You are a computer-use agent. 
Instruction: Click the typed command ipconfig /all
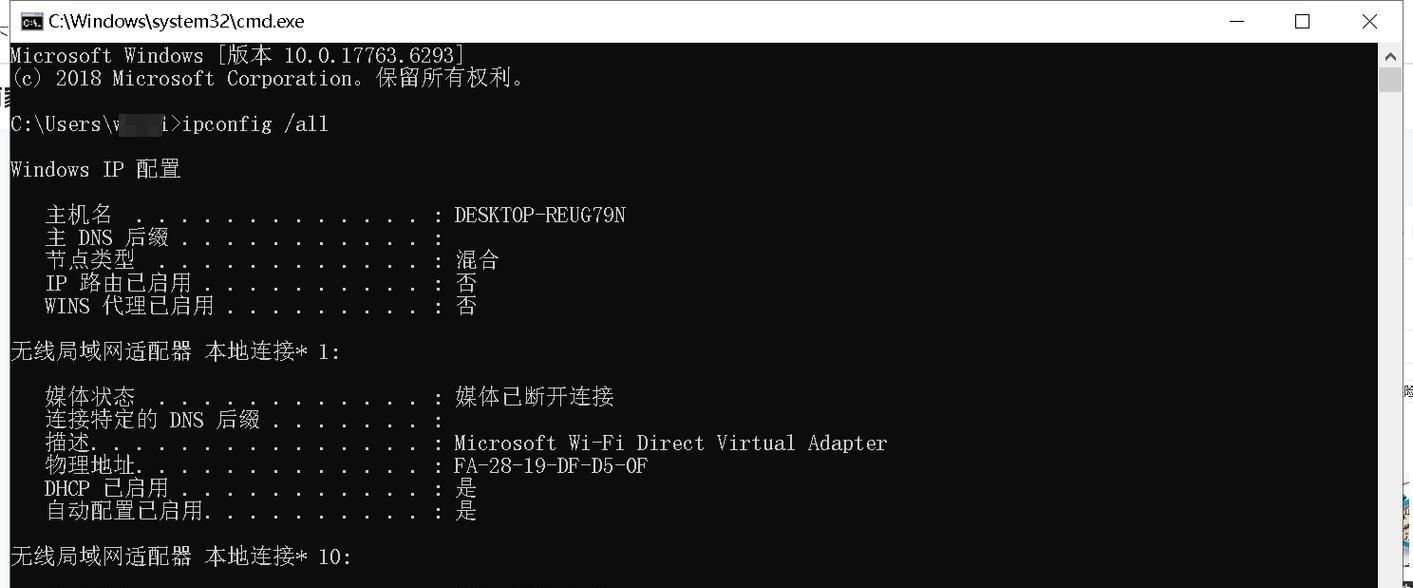tap(255, 124)
